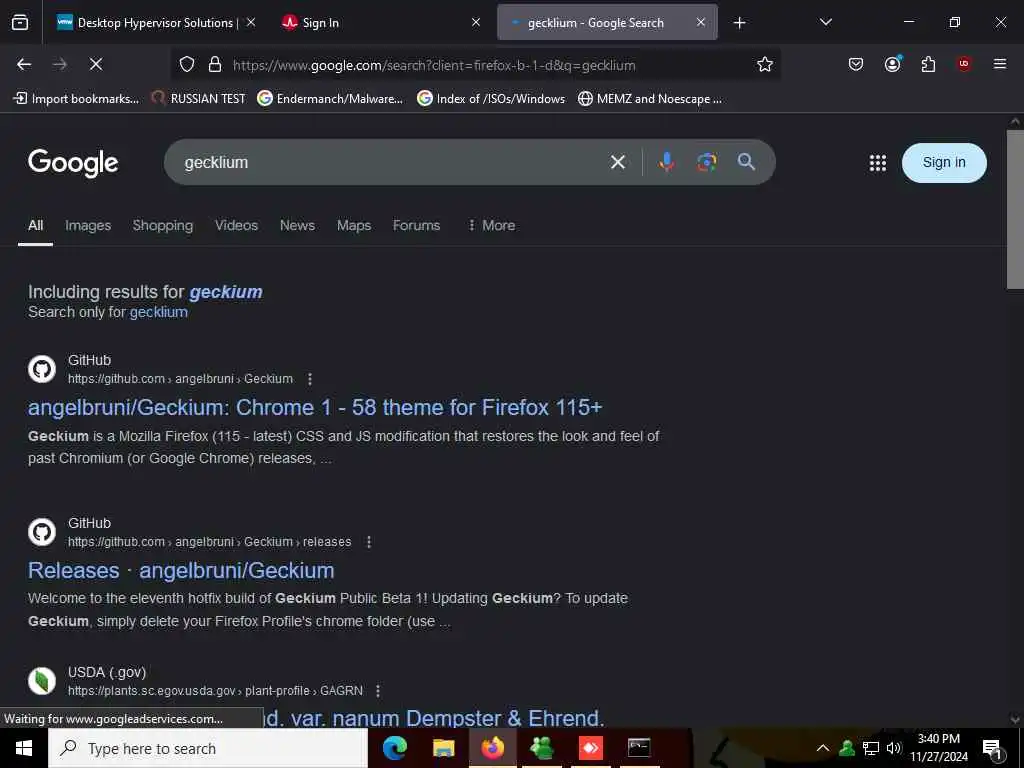
Task: Show site security info via the padlock icon
Action: tap(215, 64)
